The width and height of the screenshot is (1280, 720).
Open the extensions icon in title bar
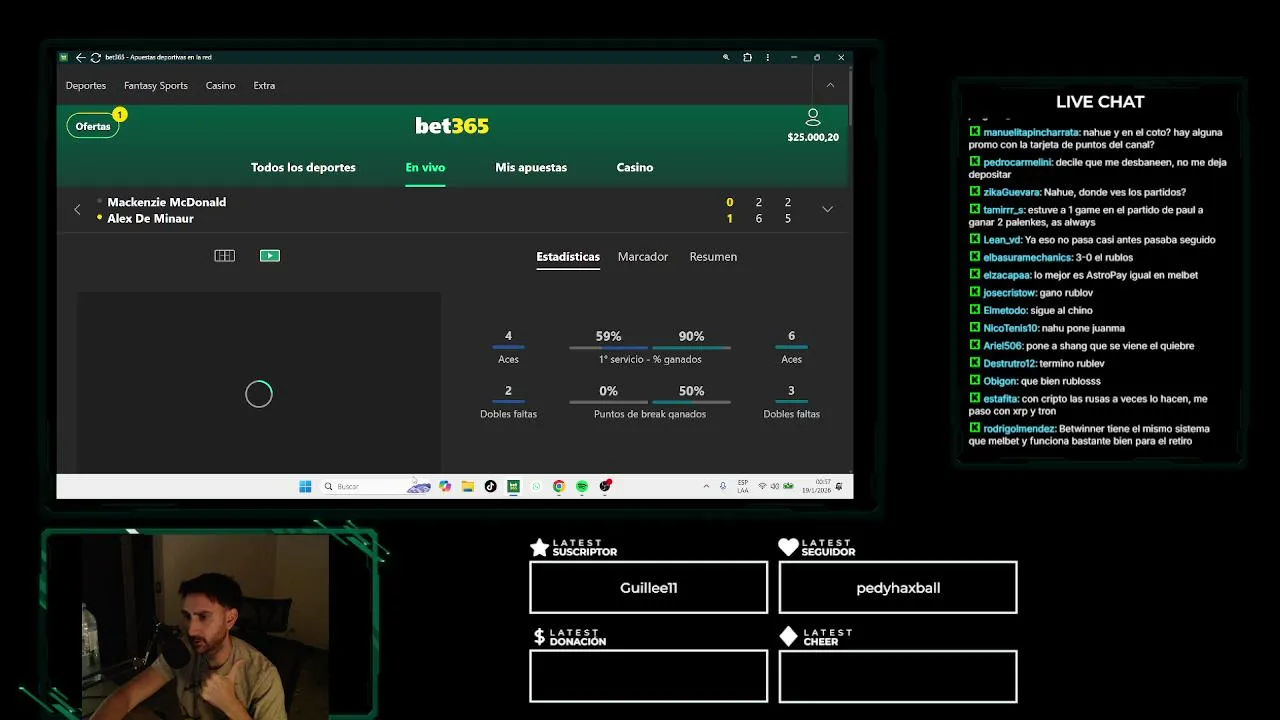(747, 57)
